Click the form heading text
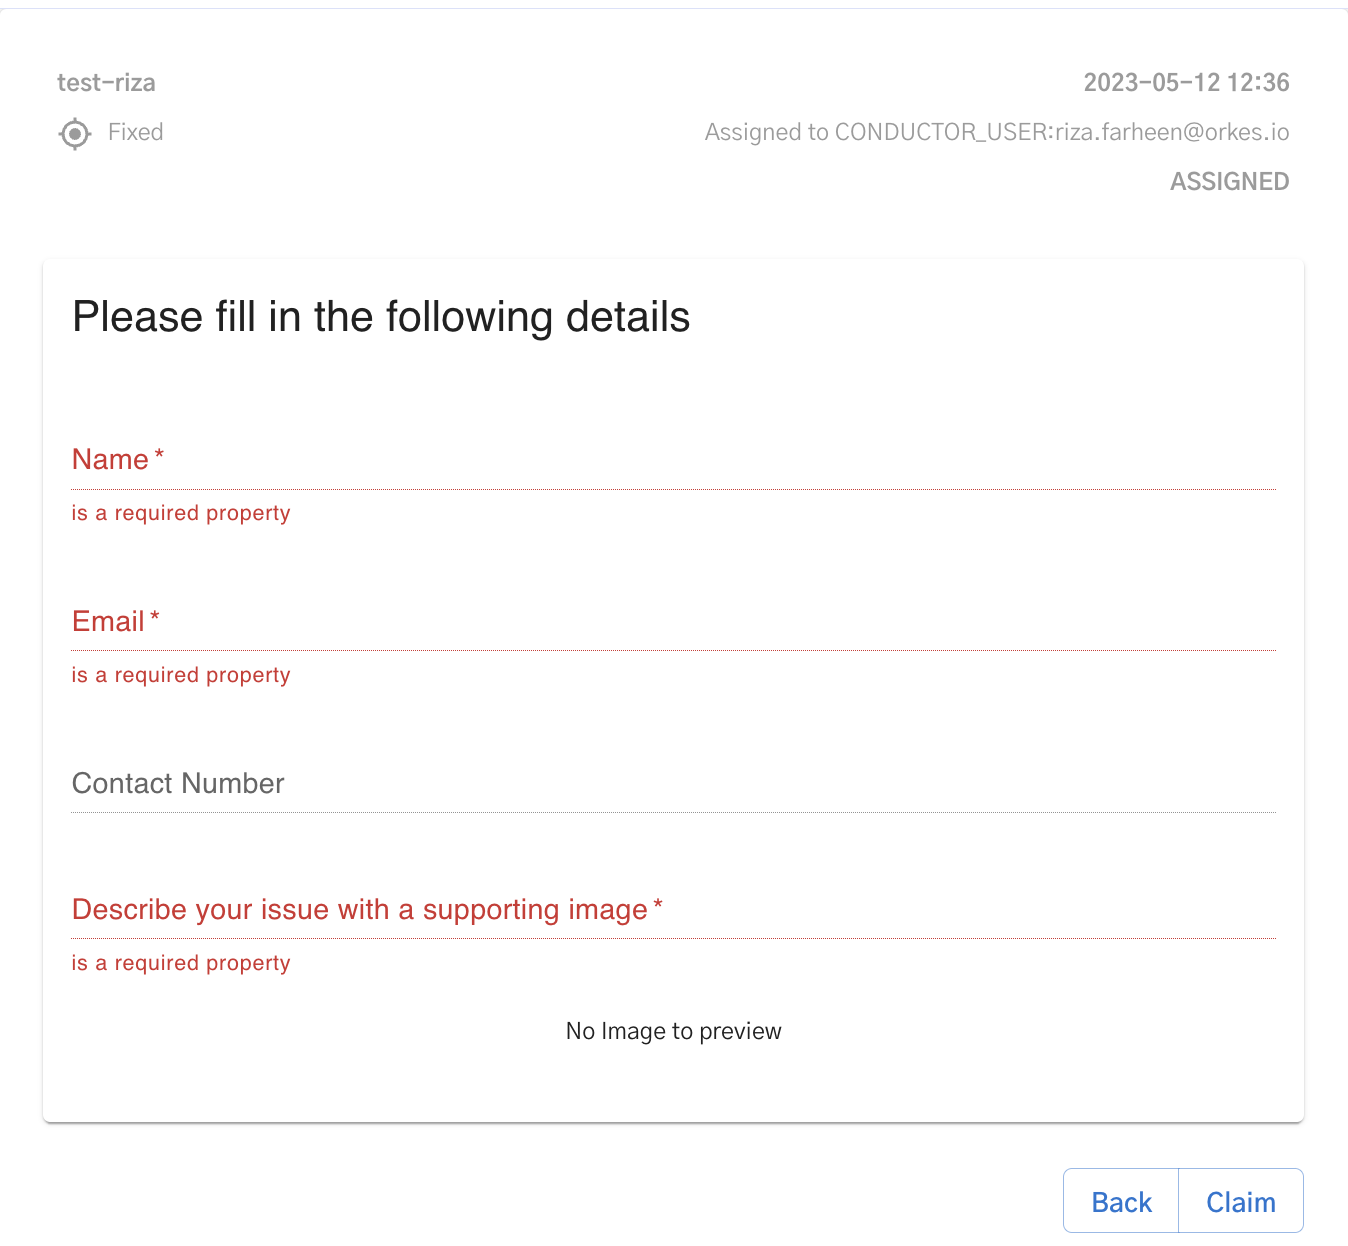 pyautogui.click(x=380, y=316)
